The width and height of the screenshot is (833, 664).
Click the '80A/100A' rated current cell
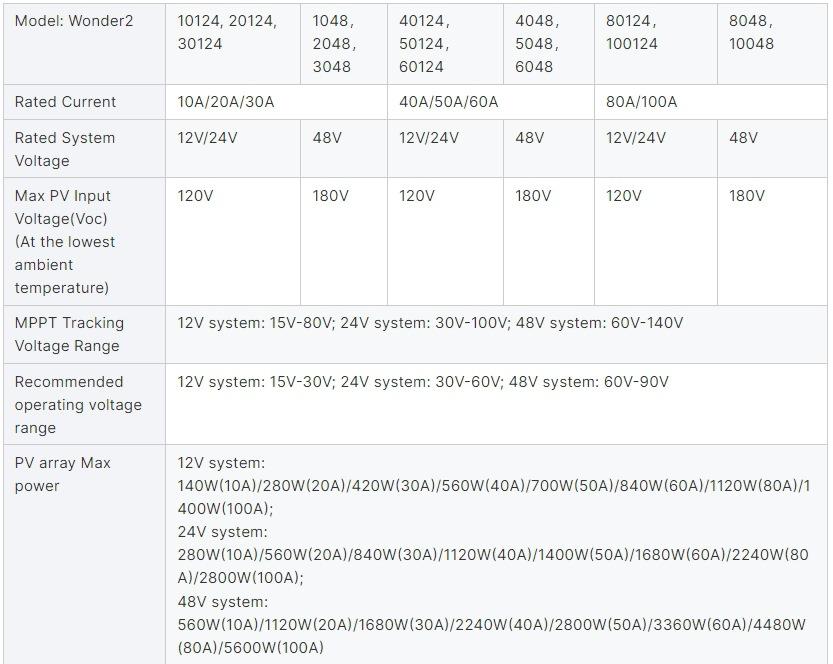(x=641, y=102)
